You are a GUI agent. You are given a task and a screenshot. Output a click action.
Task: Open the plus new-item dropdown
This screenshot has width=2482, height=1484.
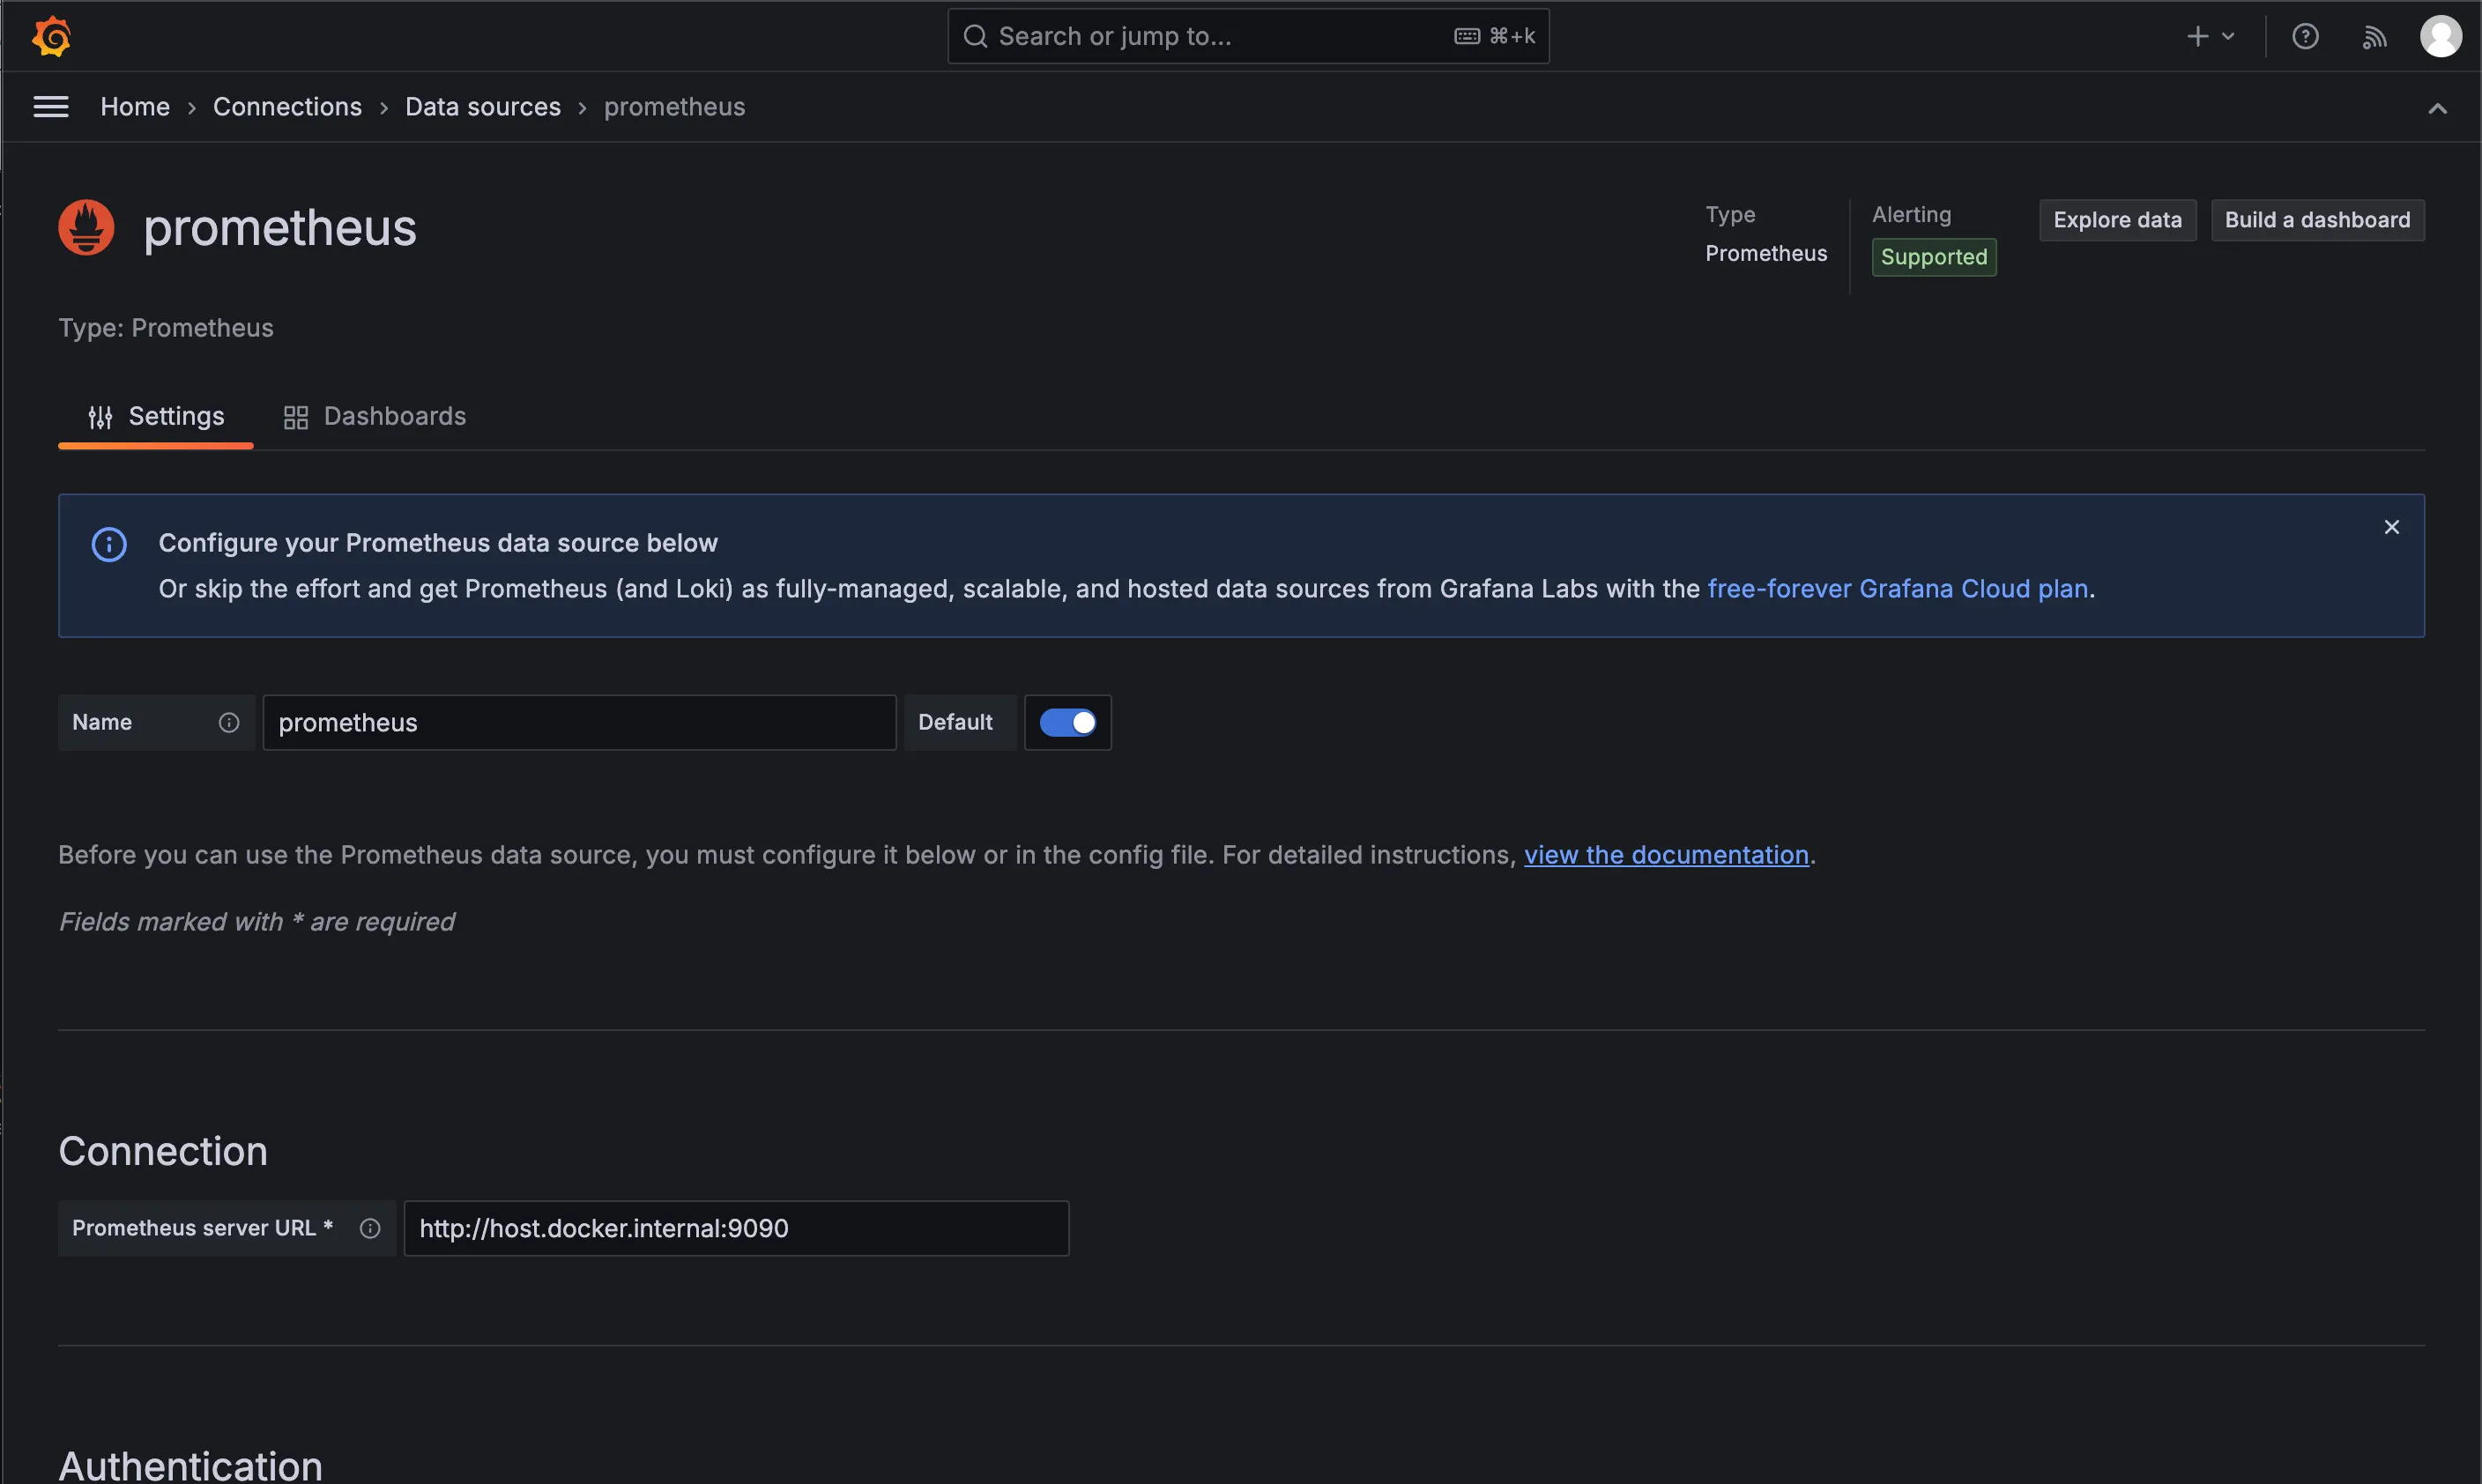click(x=2210, y=37)
